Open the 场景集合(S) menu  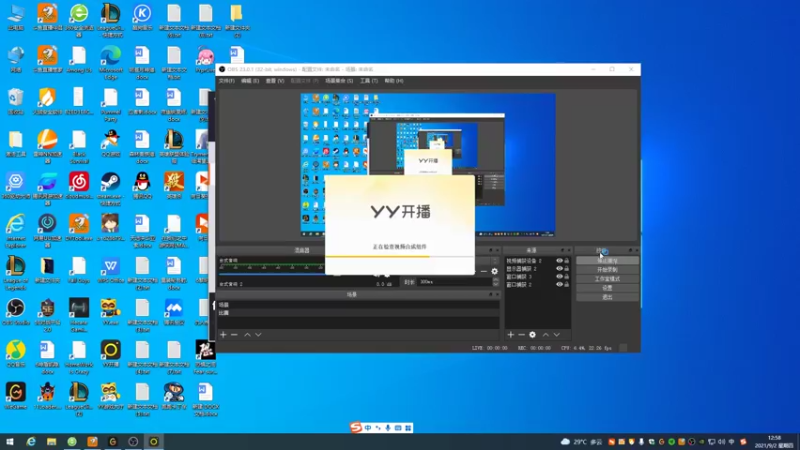(x=339, y=81)
